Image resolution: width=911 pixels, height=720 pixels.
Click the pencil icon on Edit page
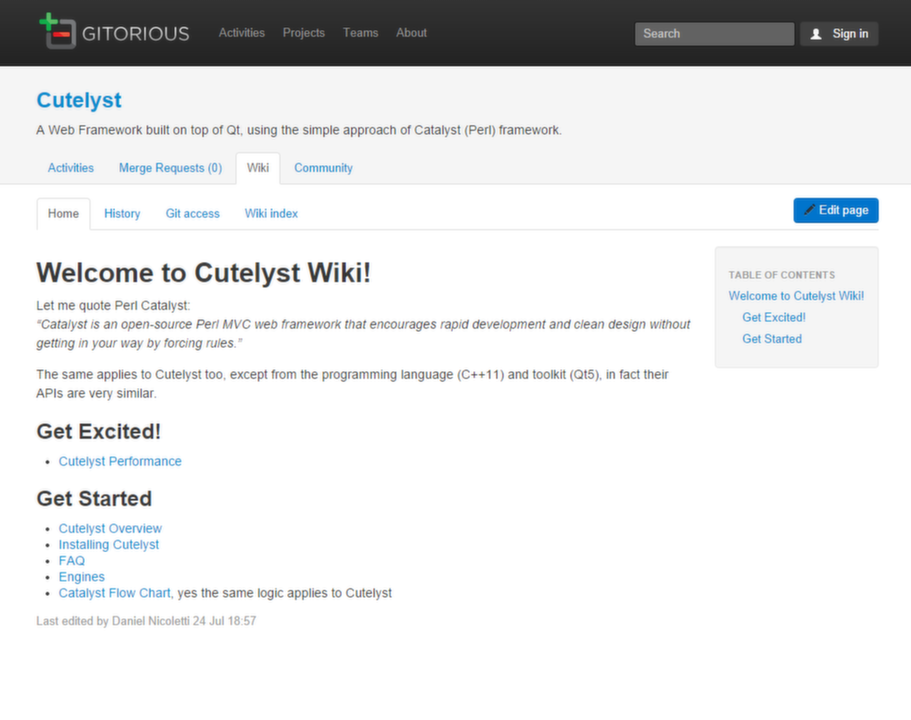pos(809,210)
